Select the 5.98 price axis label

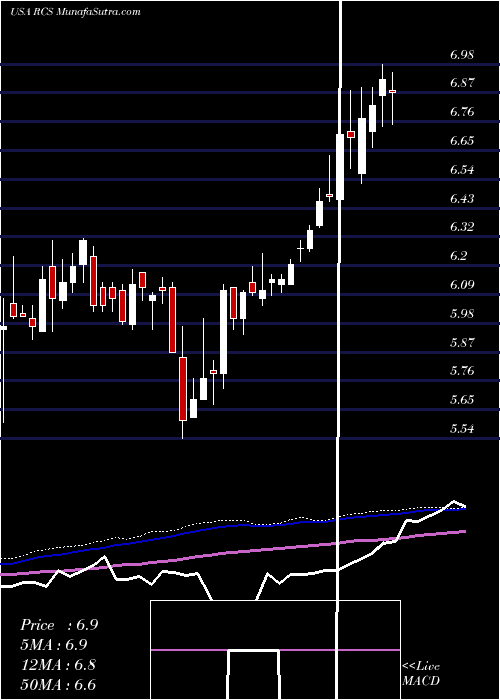point(462,313)
